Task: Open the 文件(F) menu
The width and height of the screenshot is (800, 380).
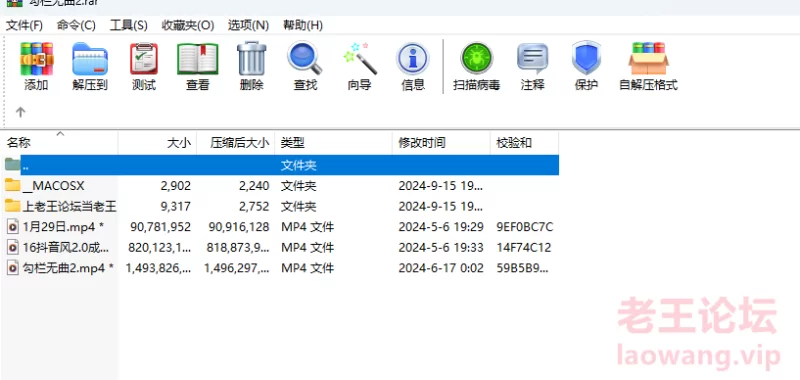Action: coord(24,25)
